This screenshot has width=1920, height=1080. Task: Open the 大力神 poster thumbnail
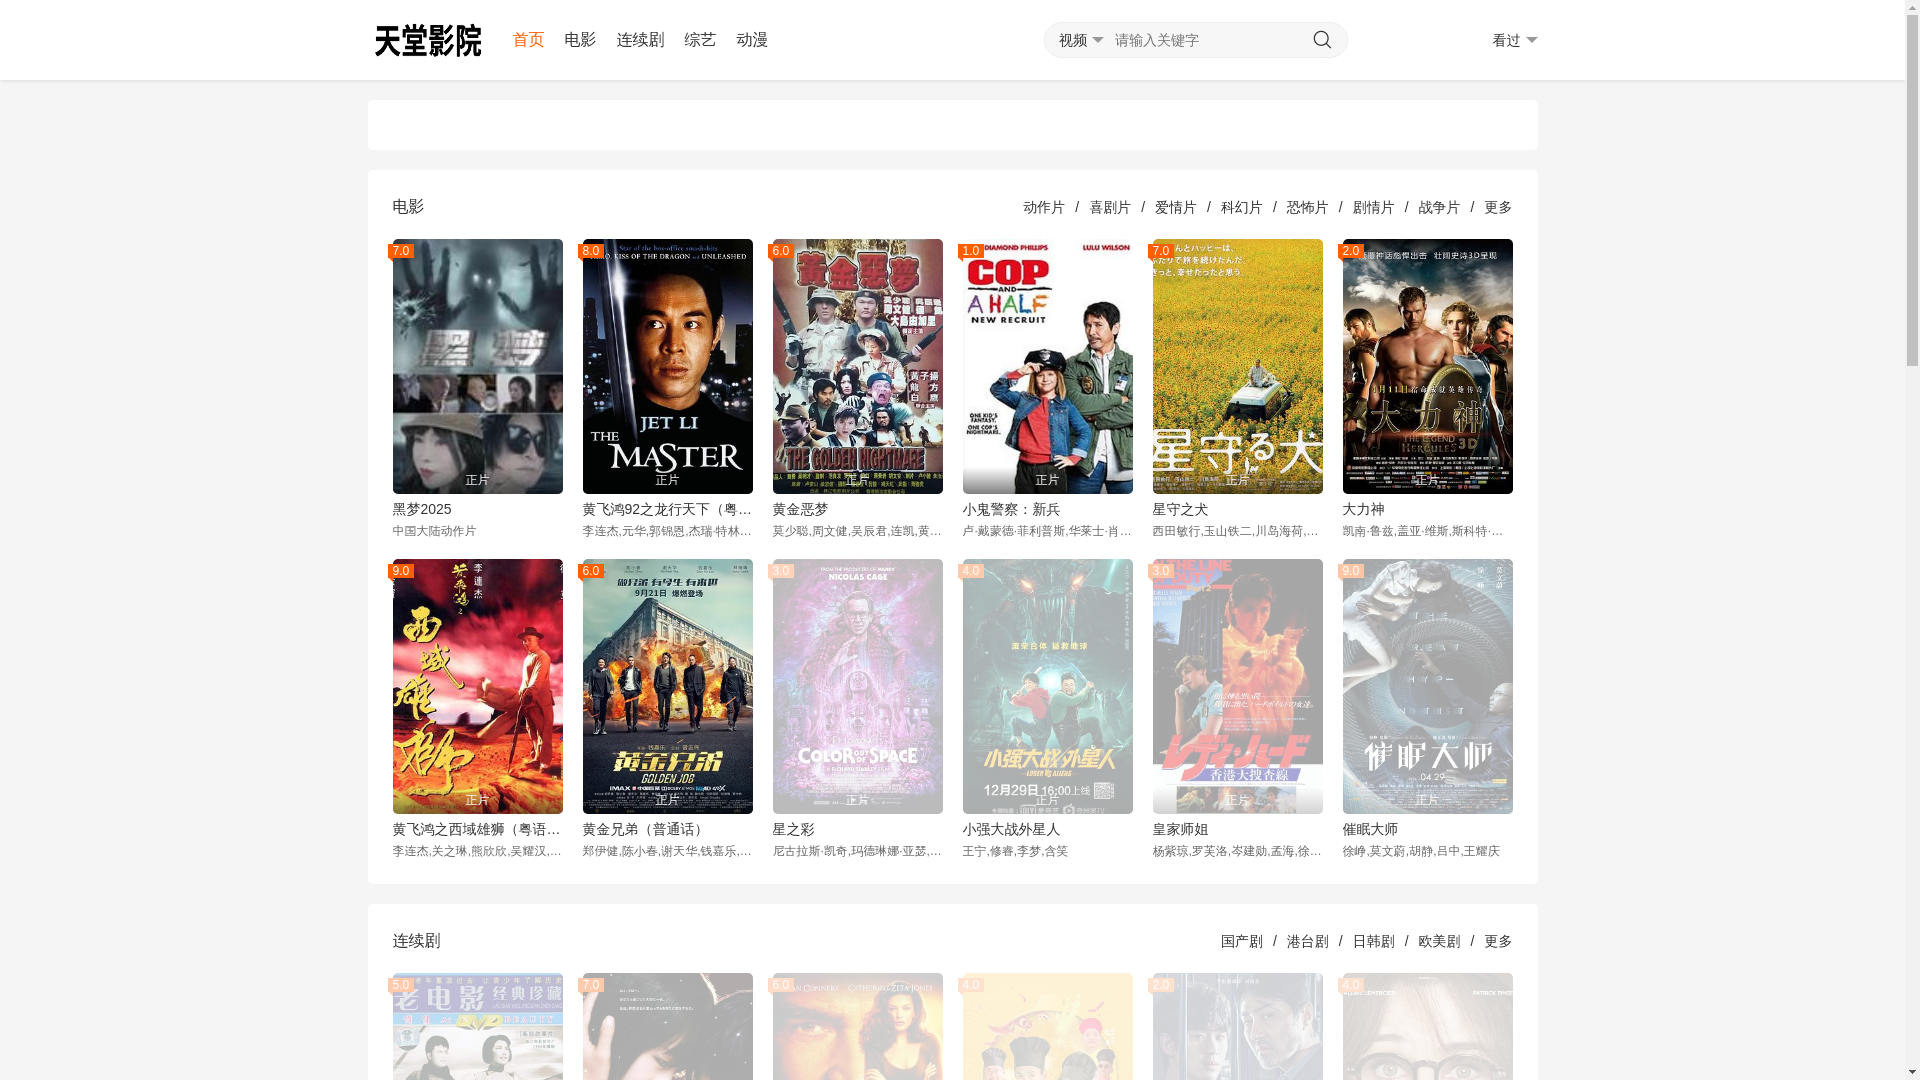(1428, 366)
